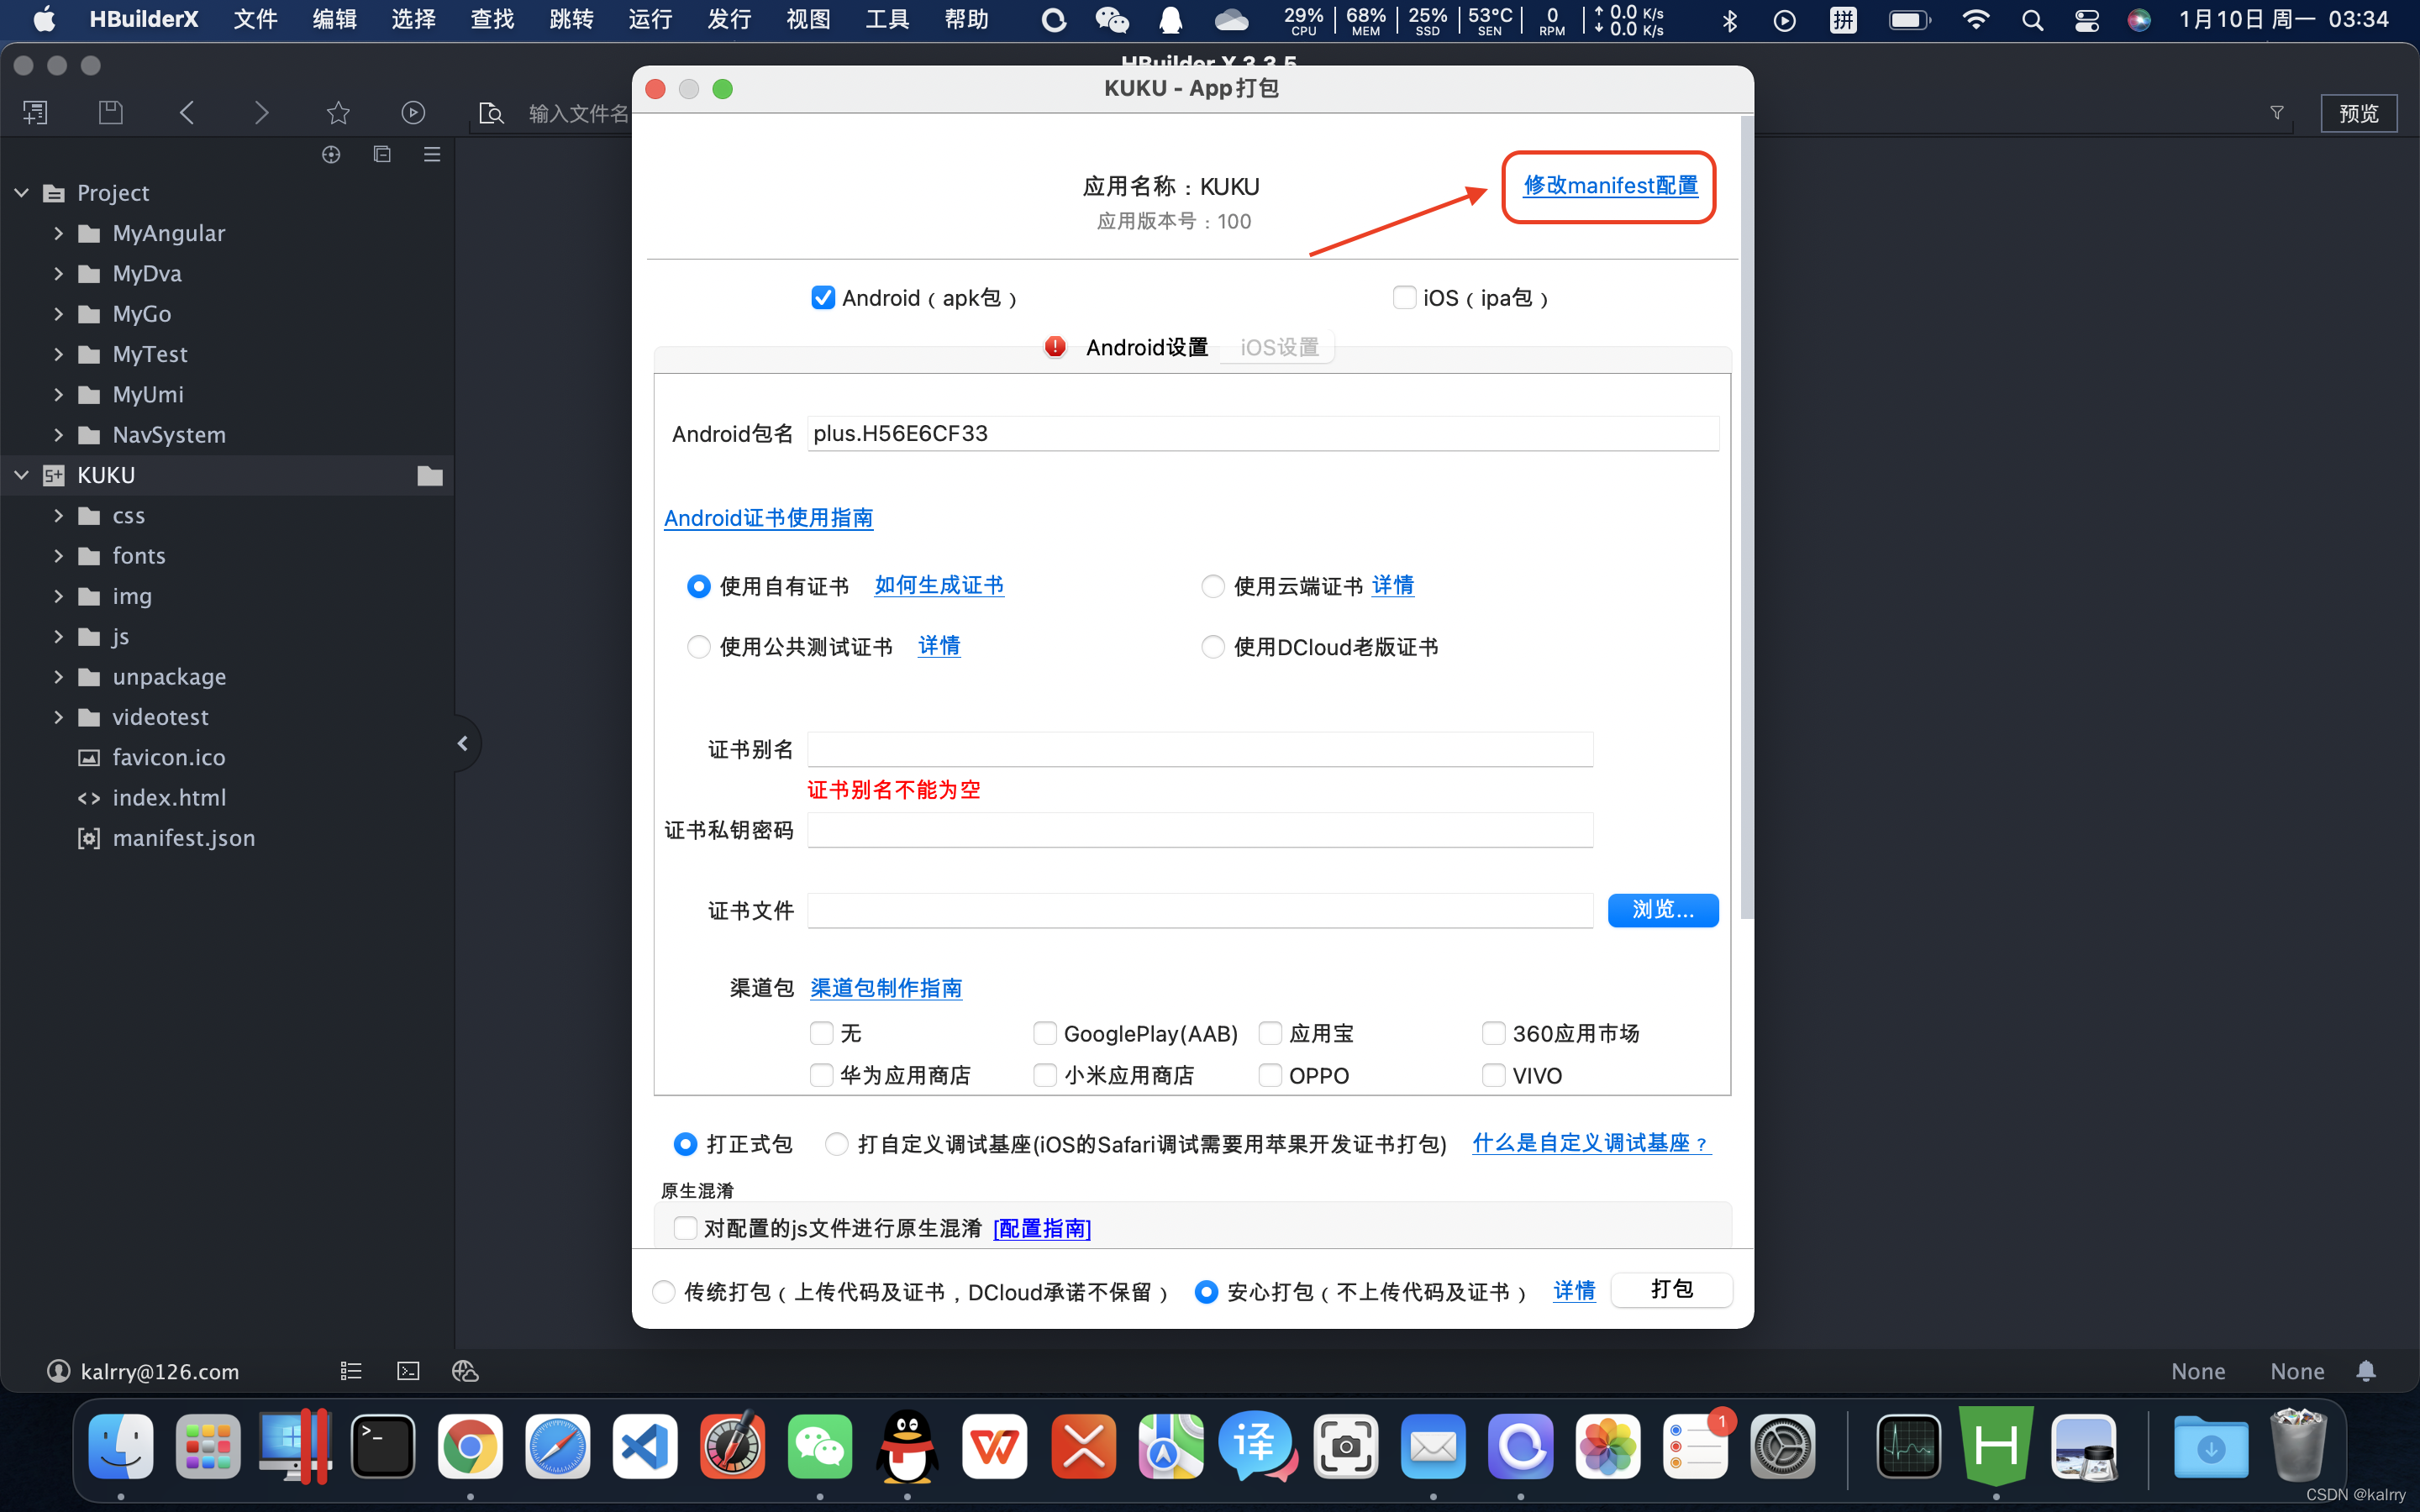Click the 如何生成证书 link

point(939,586)
